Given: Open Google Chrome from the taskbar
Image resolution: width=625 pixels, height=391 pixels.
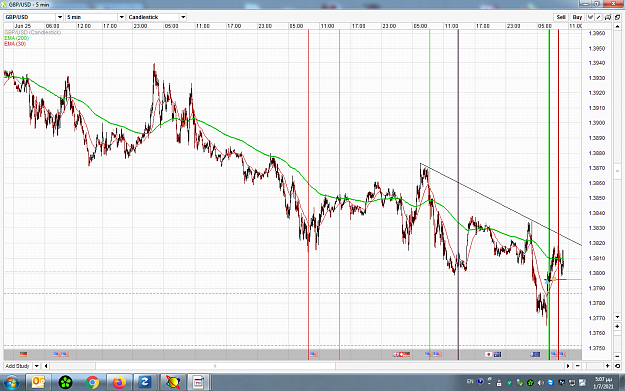Looking at the screenshot, I should 92,383.
